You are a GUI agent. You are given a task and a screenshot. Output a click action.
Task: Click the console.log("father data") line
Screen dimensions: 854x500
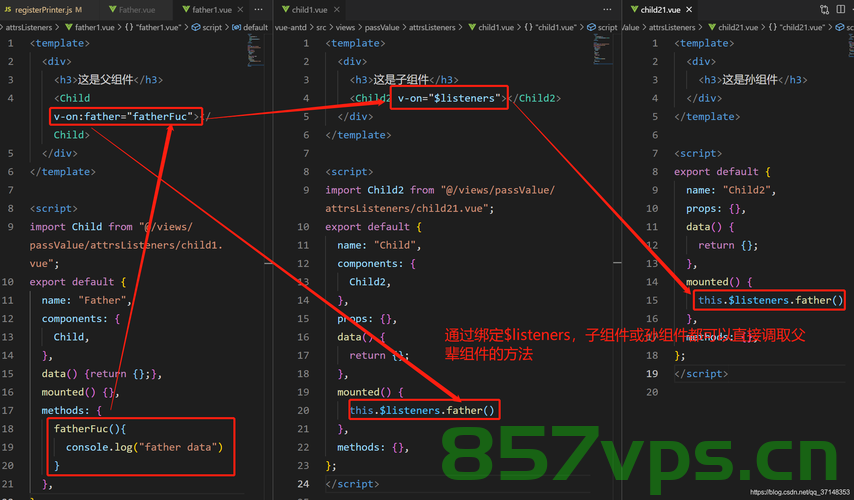[144, 447]
